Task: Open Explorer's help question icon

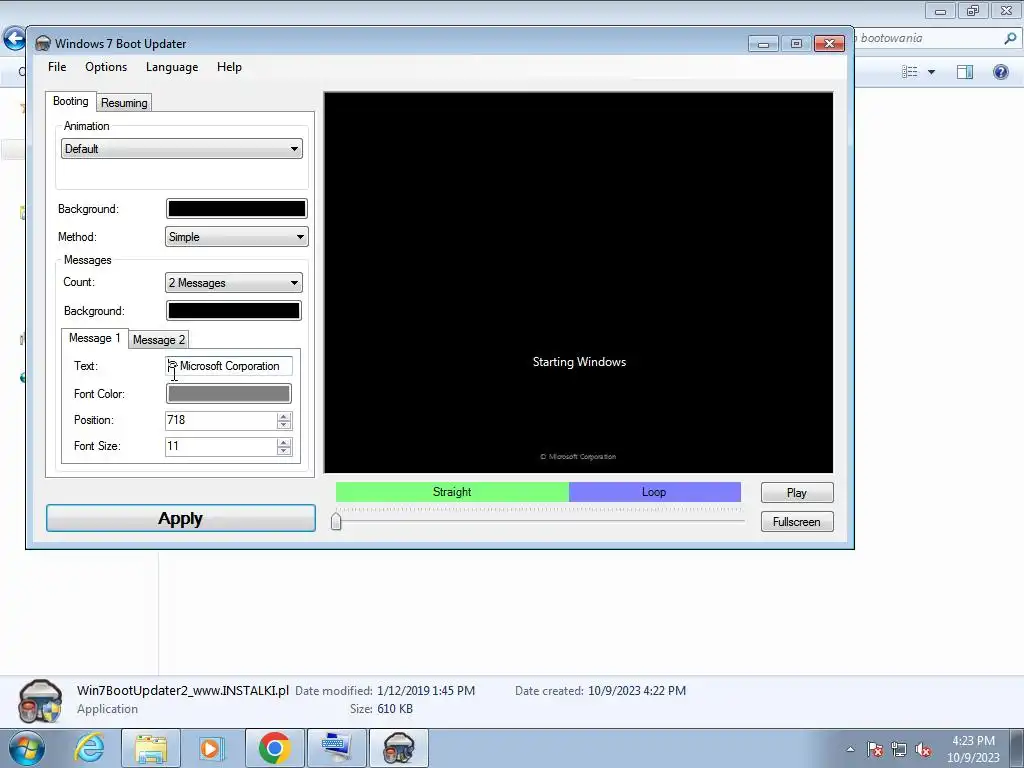Action: (x=1000, y=72)
